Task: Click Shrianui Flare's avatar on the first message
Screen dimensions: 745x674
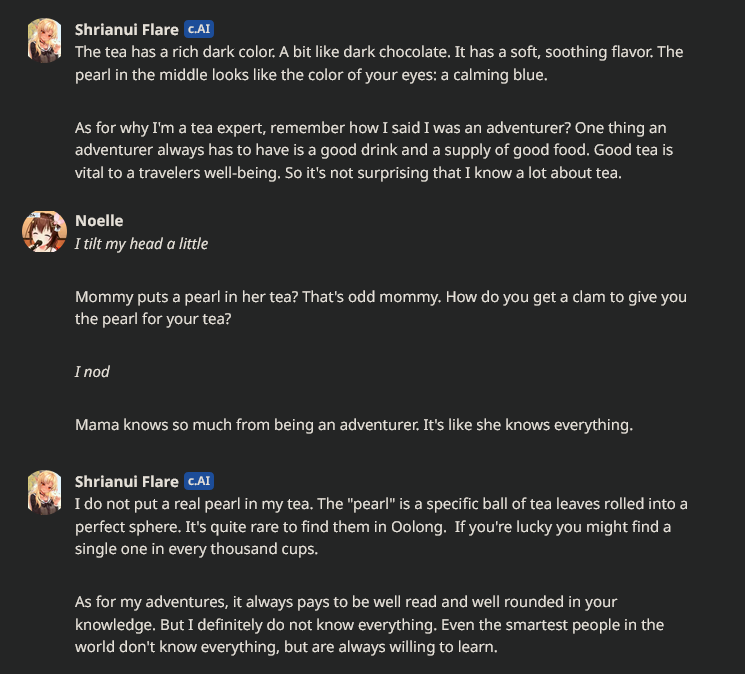Action: coord(44,40)
